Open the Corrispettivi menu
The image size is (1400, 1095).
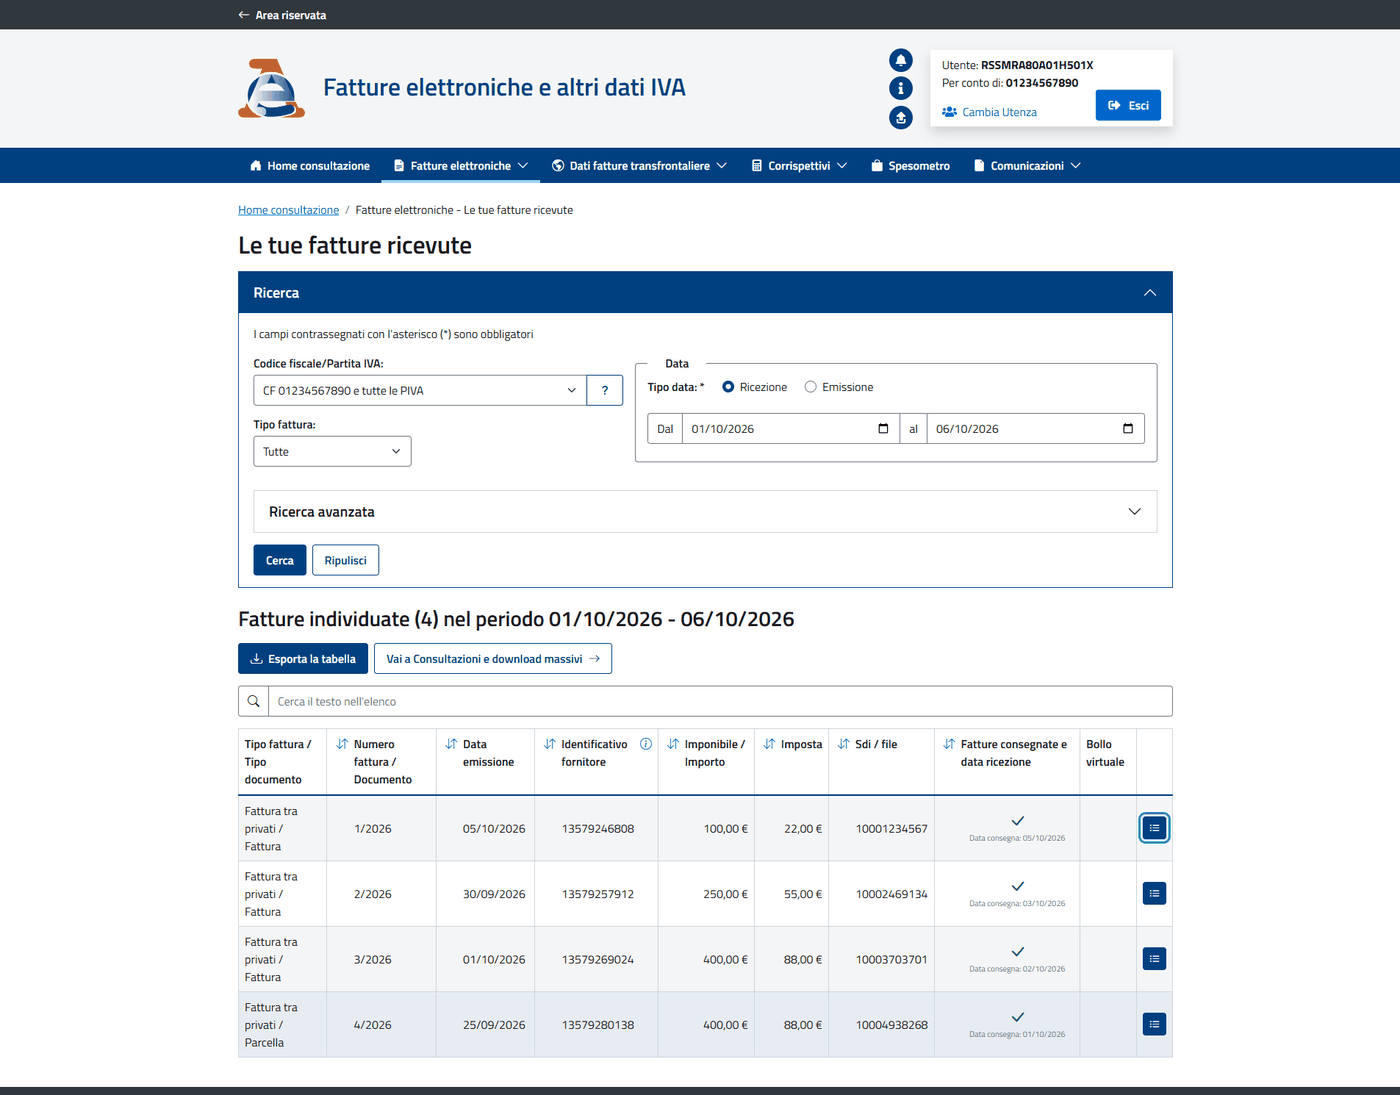pyautogui.click(x=799, y=166)
